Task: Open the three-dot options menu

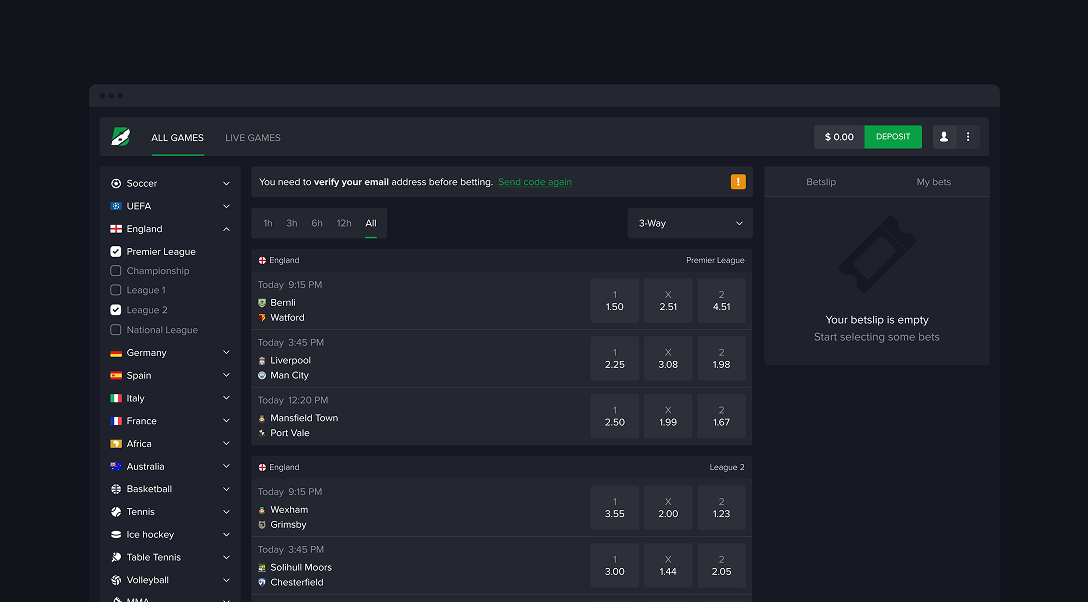Action: point(968,137)
